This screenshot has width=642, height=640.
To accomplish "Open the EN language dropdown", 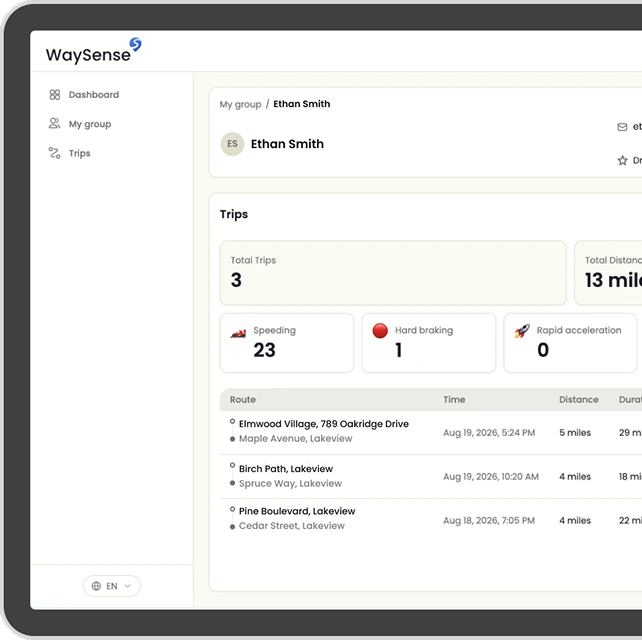I will [x=111, y=586].
